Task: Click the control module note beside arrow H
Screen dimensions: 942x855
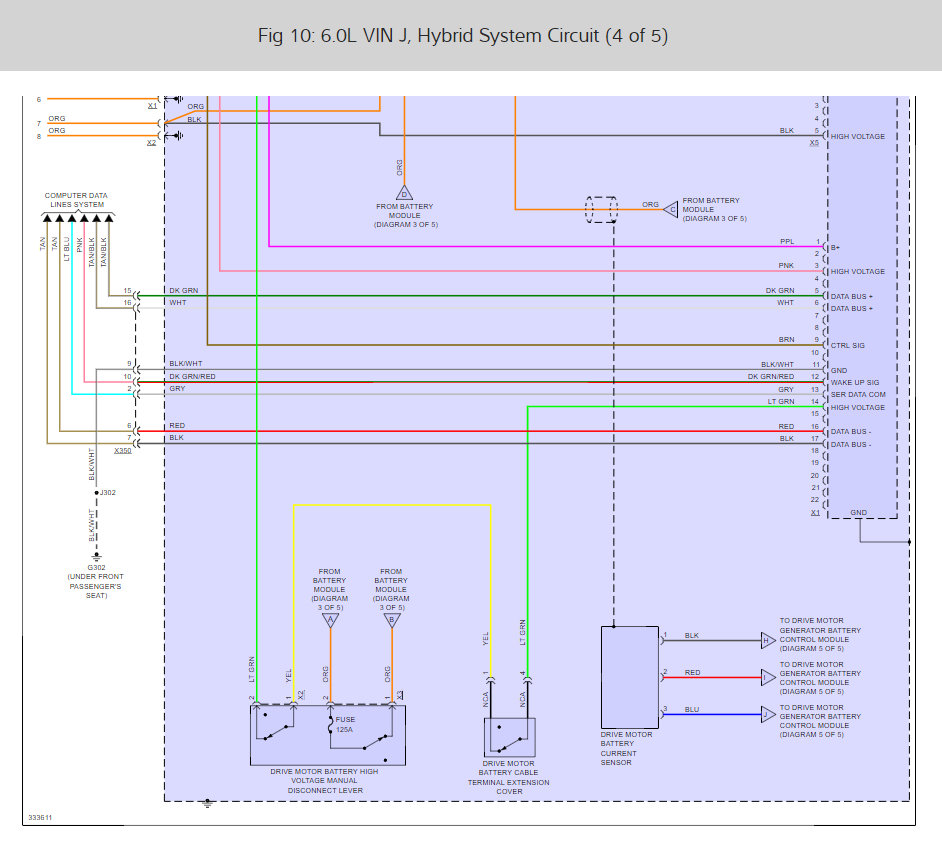Action: point(820,634)
